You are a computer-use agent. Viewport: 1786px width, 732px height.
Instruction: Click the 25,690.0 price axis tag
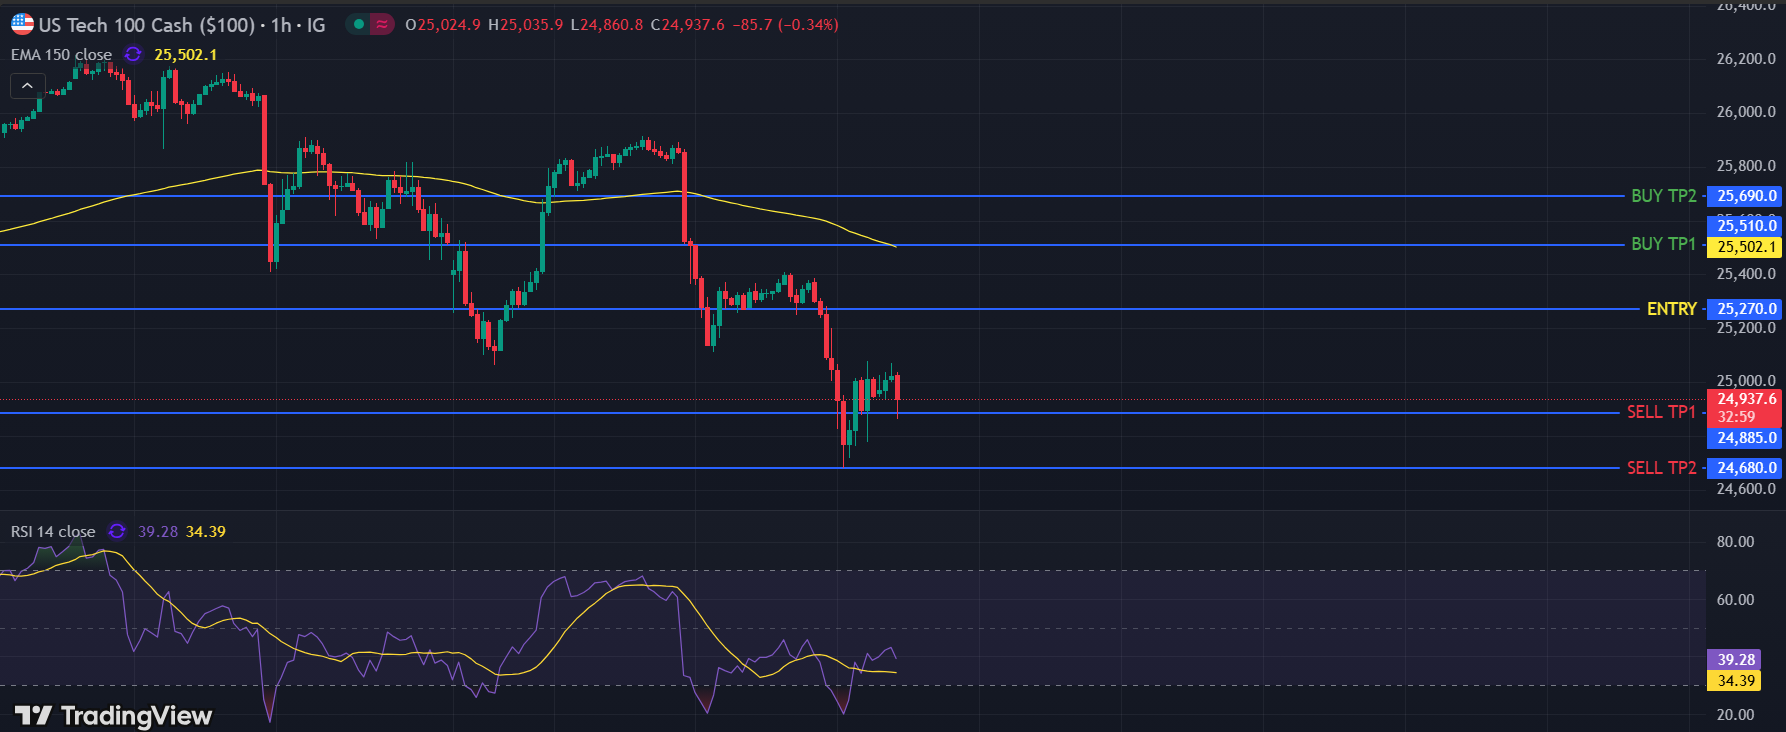click(1746, 196)
